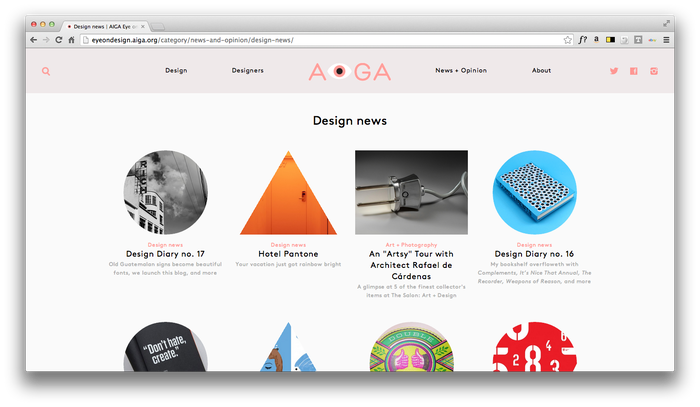The width and height of the screenshot is (700, 407).
Task: Click the electric plug article thumbnail
Action: pyautogui.click(x=412, y=192)
